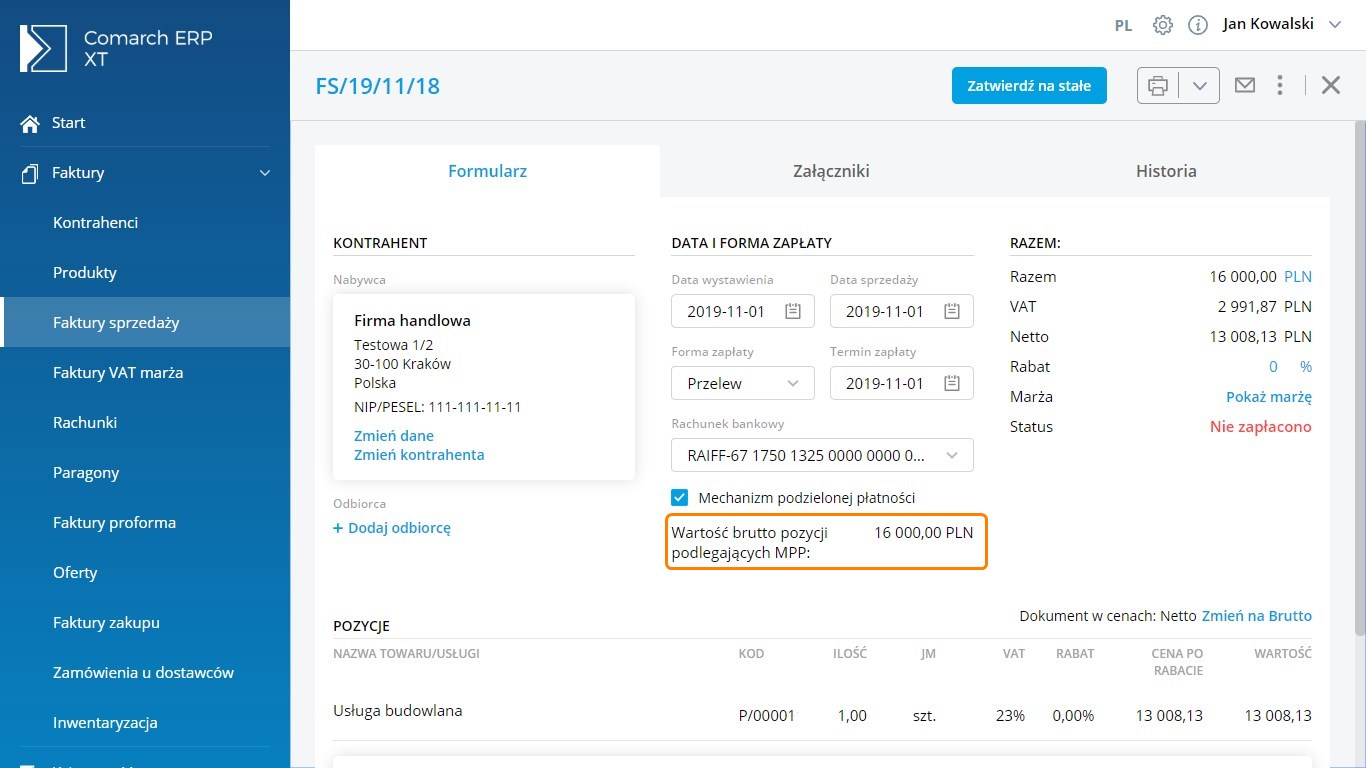
Task: Open Zamówienia u dostawców in sidebar
Action: 145,672
